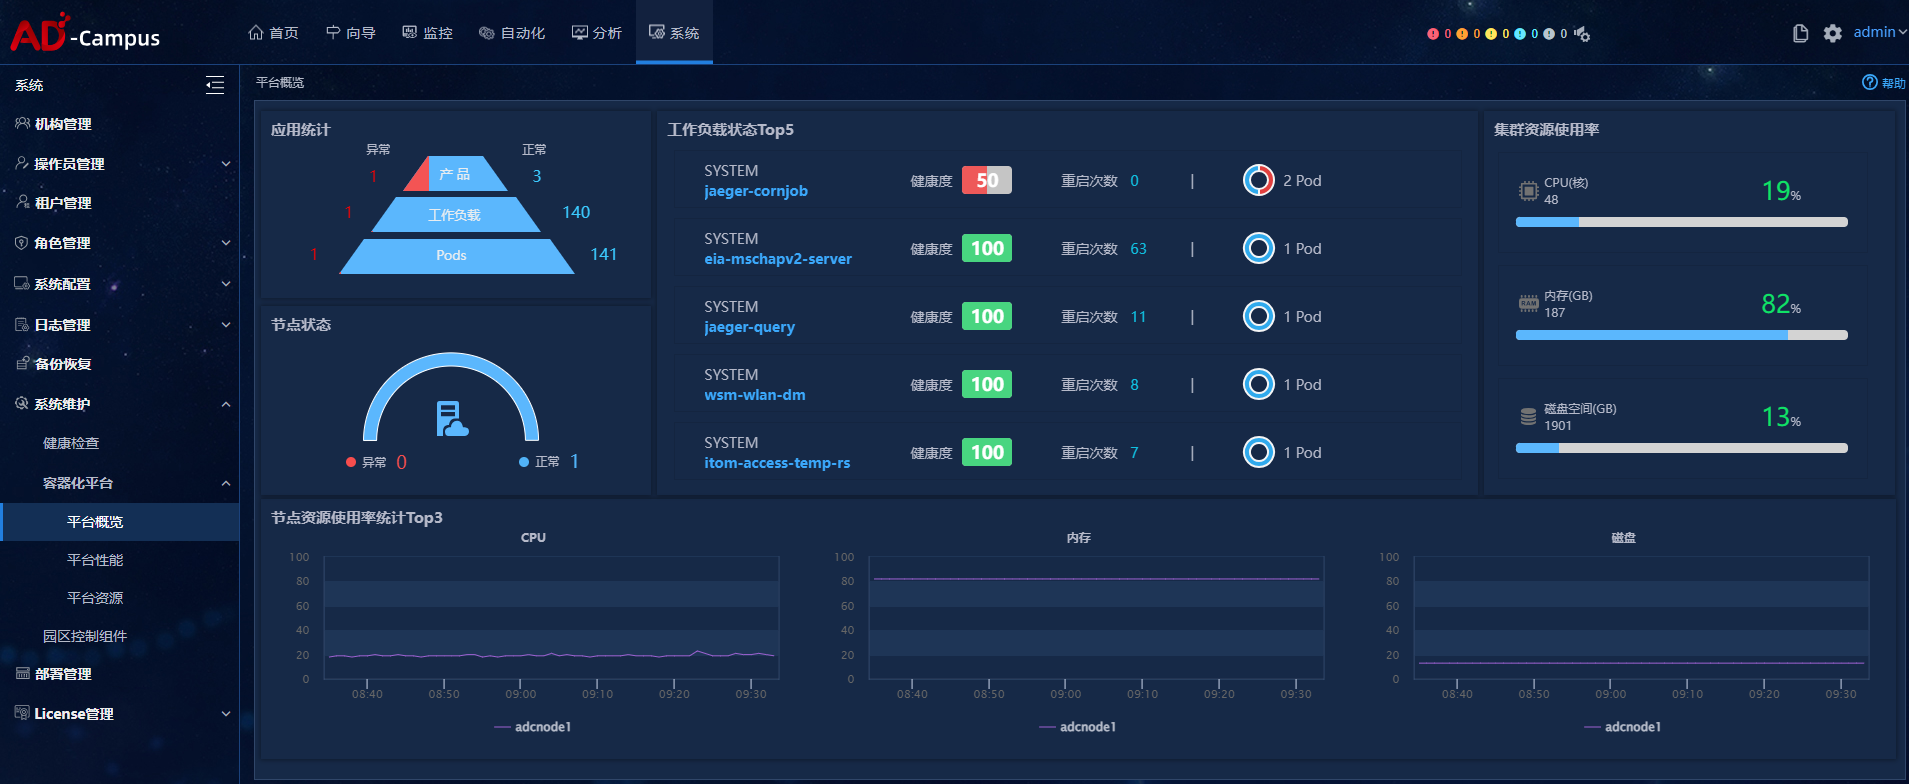
Task: Open alarm sound settings speaker-gear icon
Action: point(1582,34)
